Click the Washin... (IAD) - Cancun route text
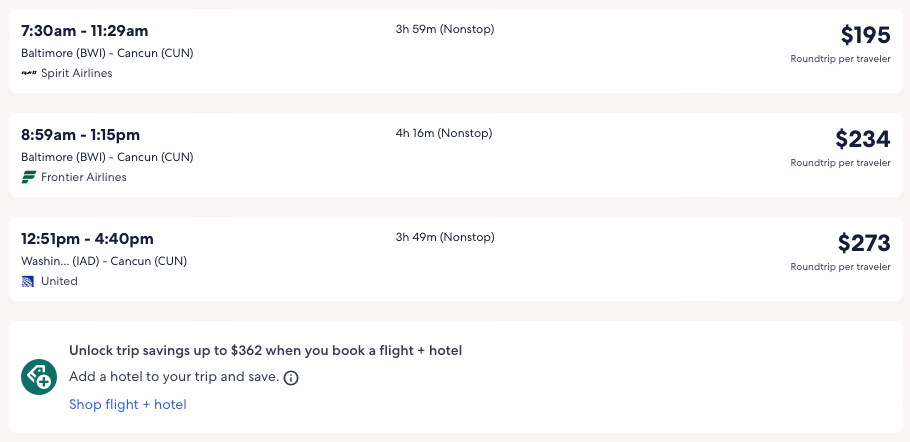 pyautogui.click(x=104, y=261)
